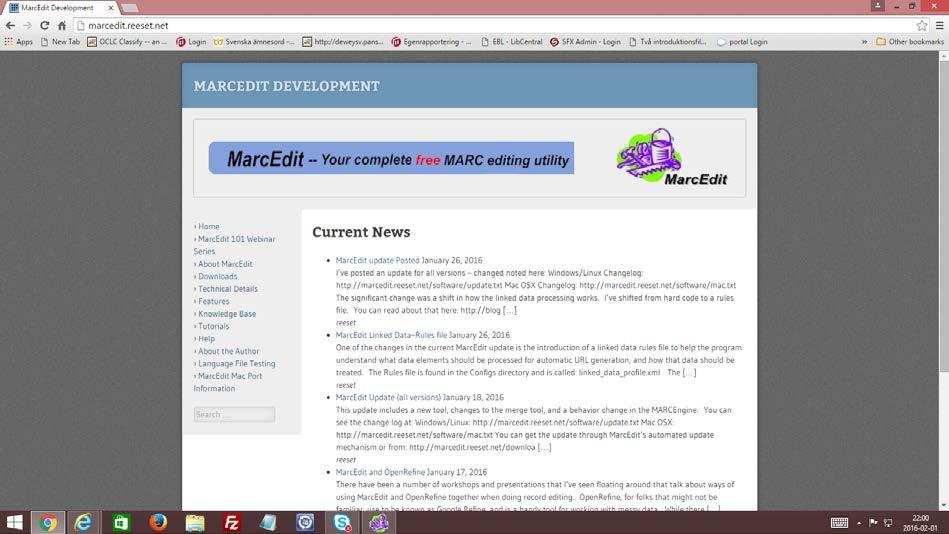
Task: Go back using browser back arrow
Action: click(10, 25)
